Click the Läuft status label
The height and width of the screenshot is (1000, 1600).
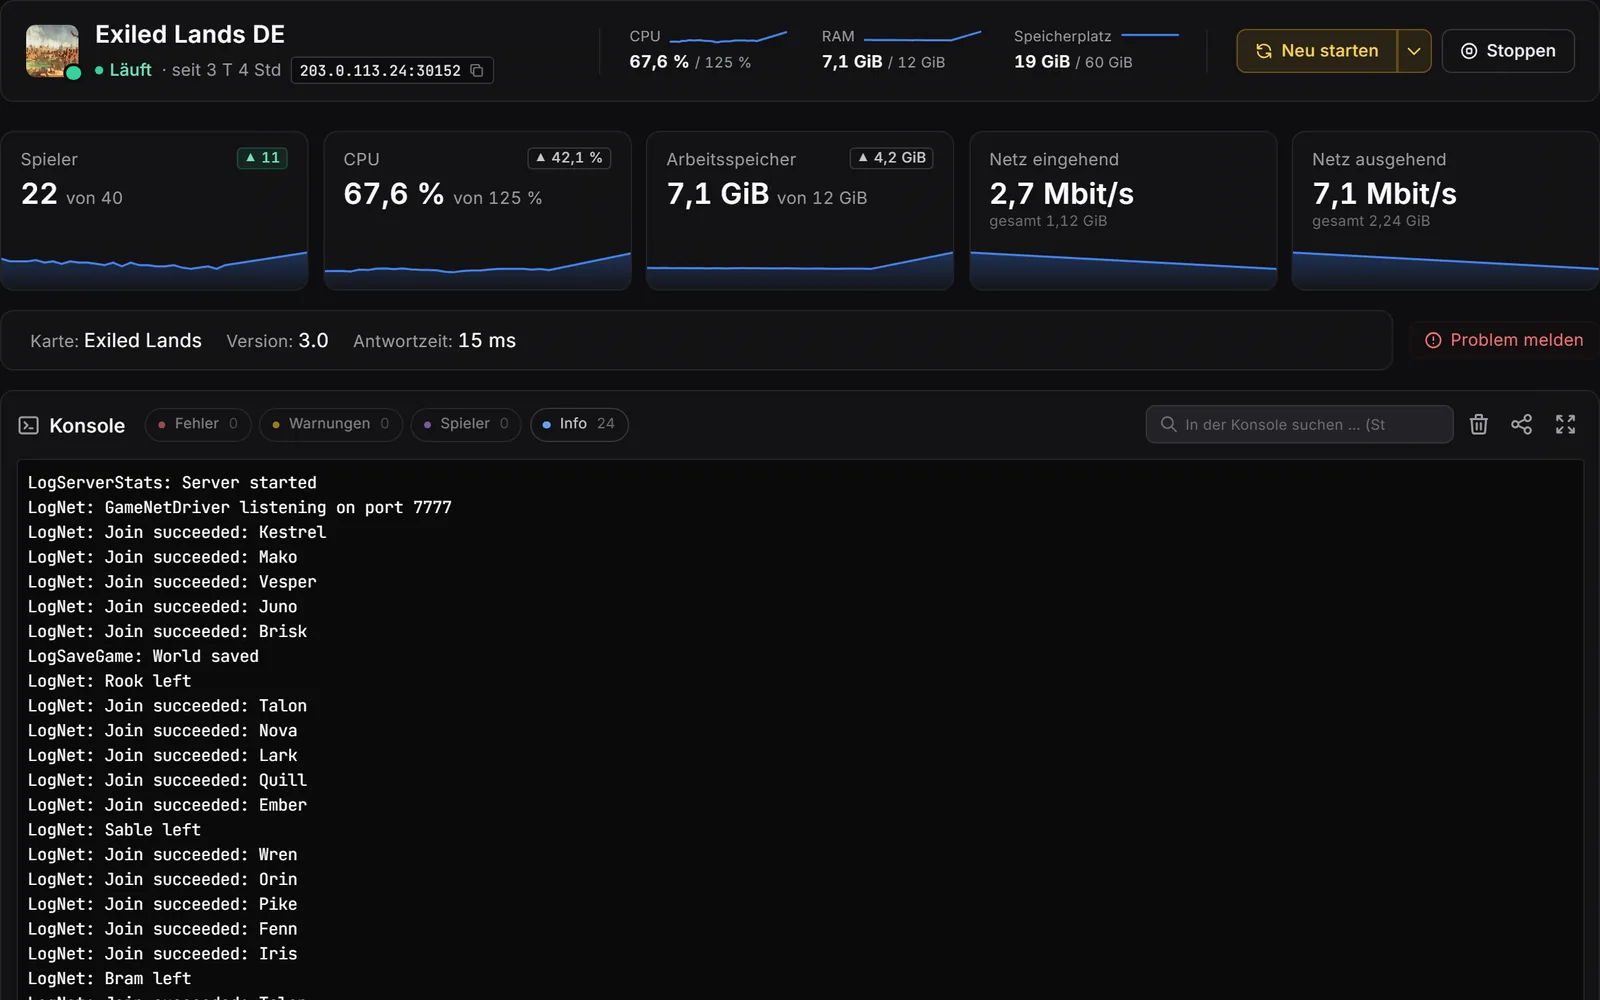tap(130, 70)
